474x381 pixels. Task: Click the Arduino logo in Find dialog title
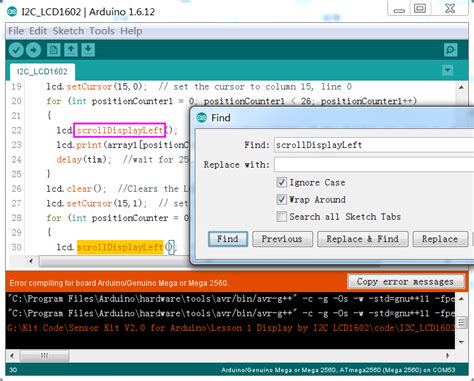[x=202, y=118]
